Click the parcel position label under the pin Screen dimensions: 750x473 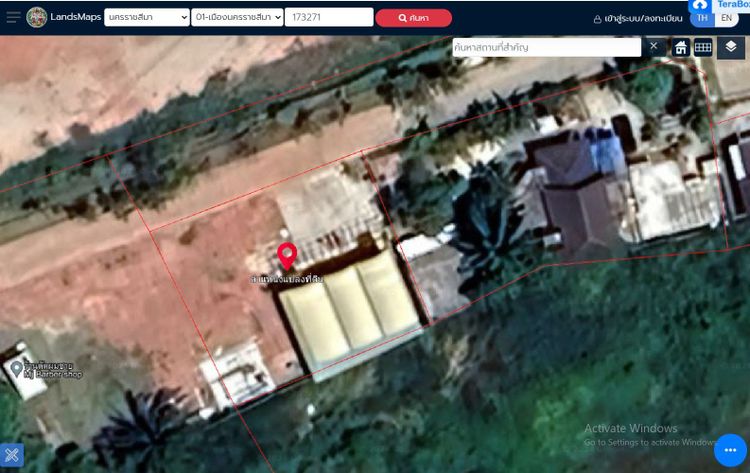click(x=287, y=278)
